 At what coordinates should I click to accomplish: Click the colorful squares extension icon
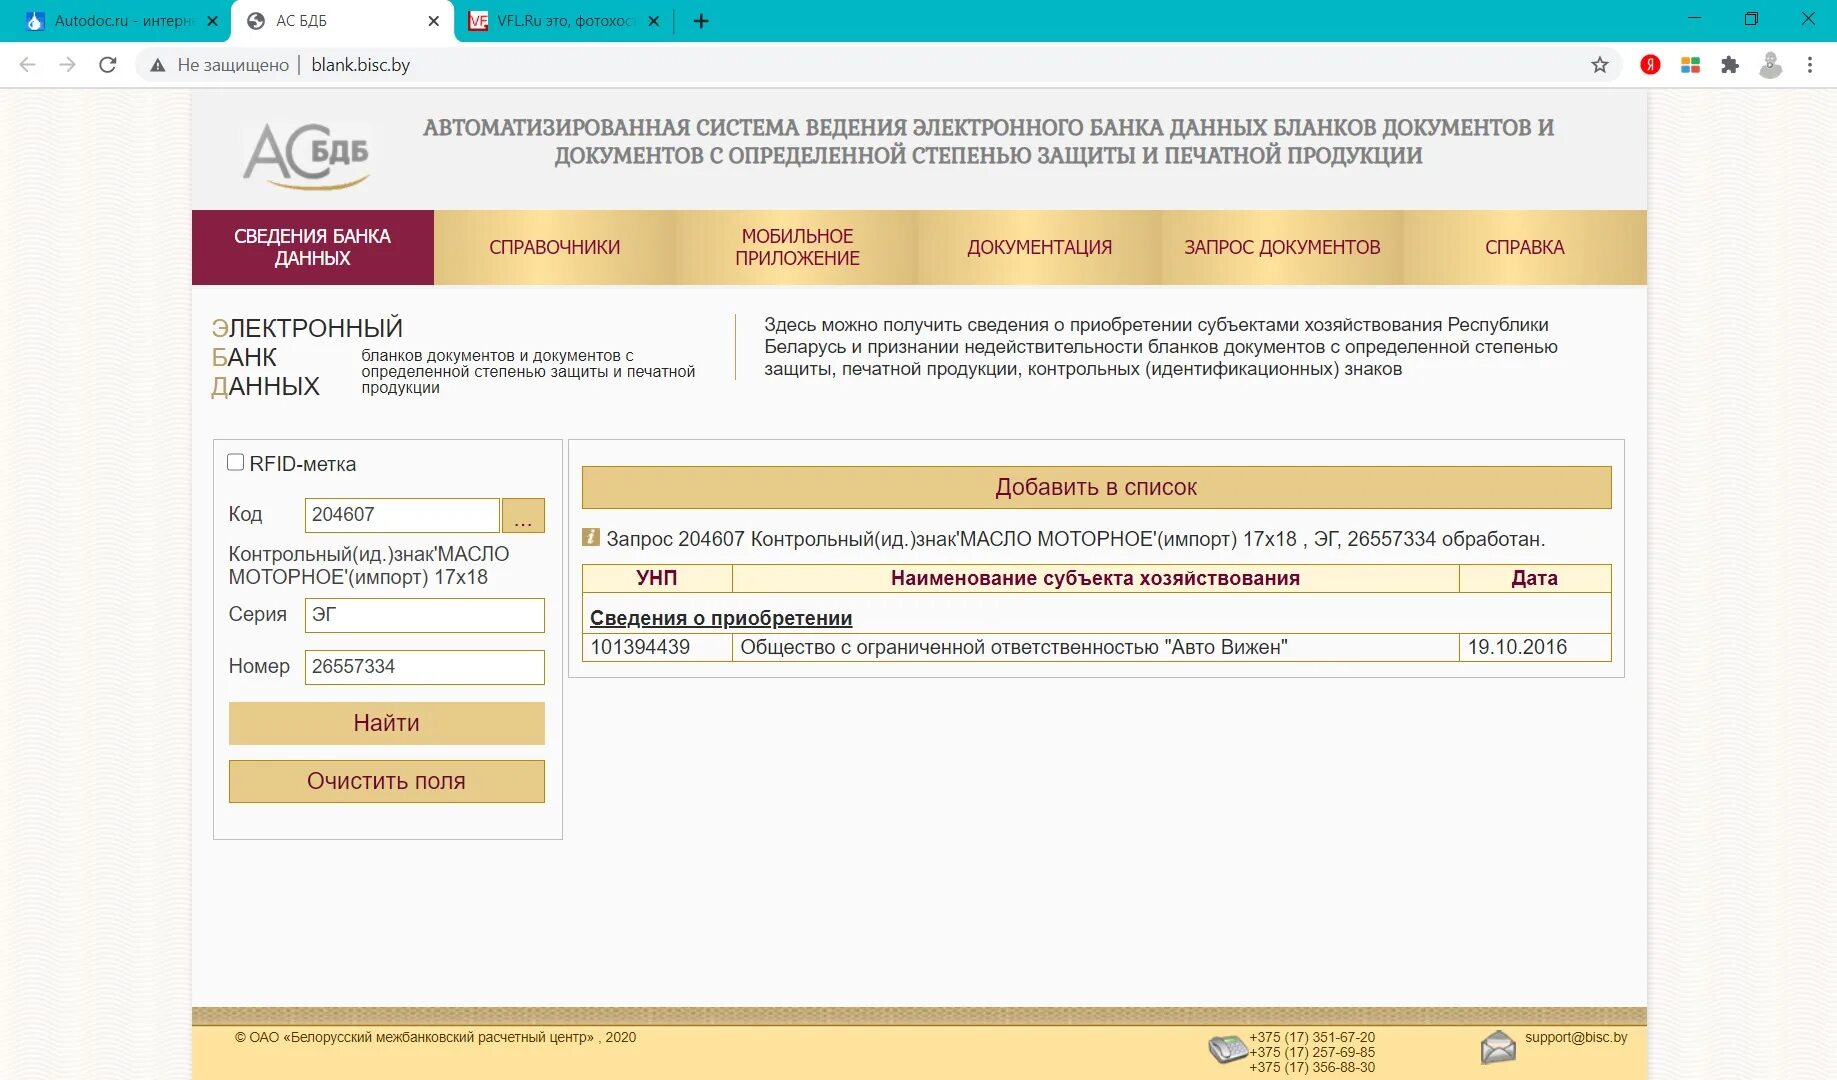1690,65
